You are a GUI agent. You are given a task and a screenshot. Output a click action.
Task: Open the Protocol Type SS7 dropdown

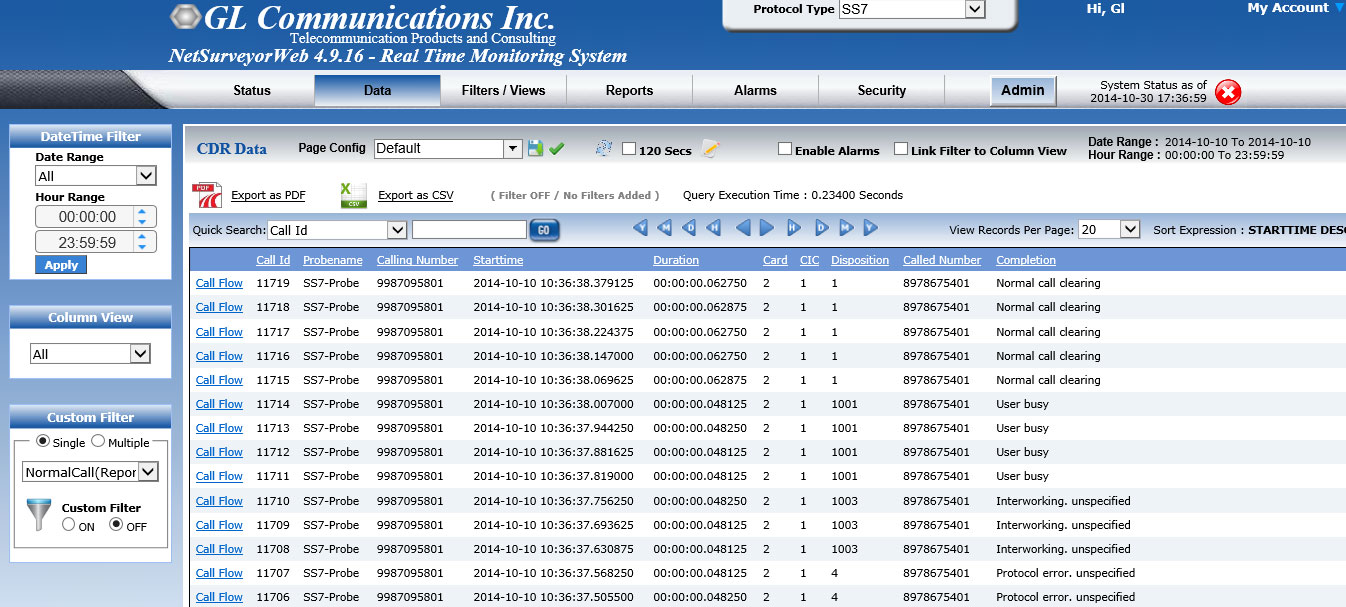click(912, 10)
